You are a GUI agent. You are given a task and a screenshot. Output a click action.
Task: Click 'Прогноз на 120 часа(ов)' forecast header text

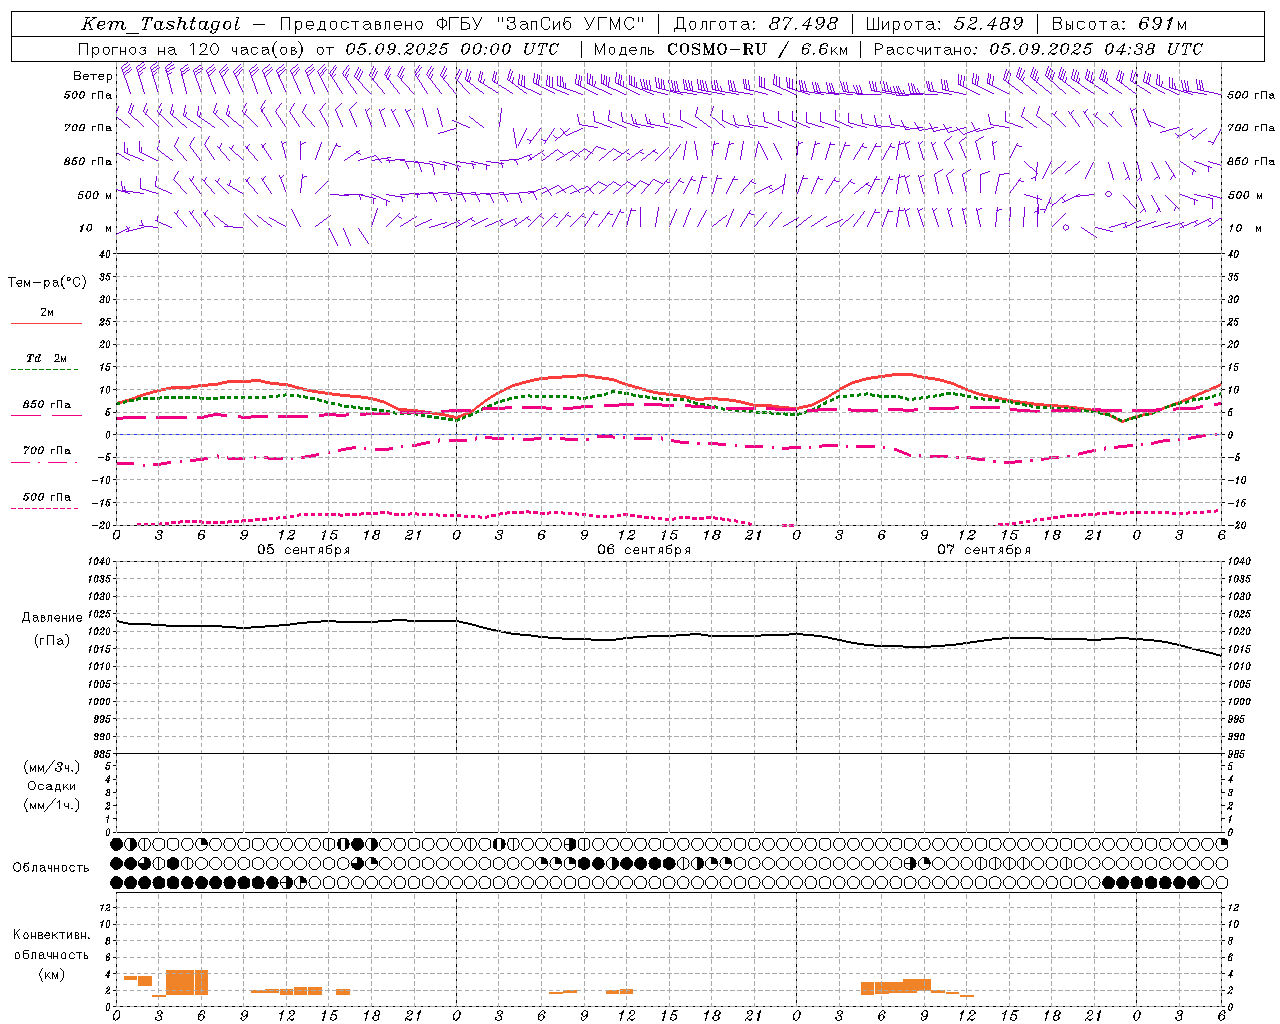click(192, 49)
